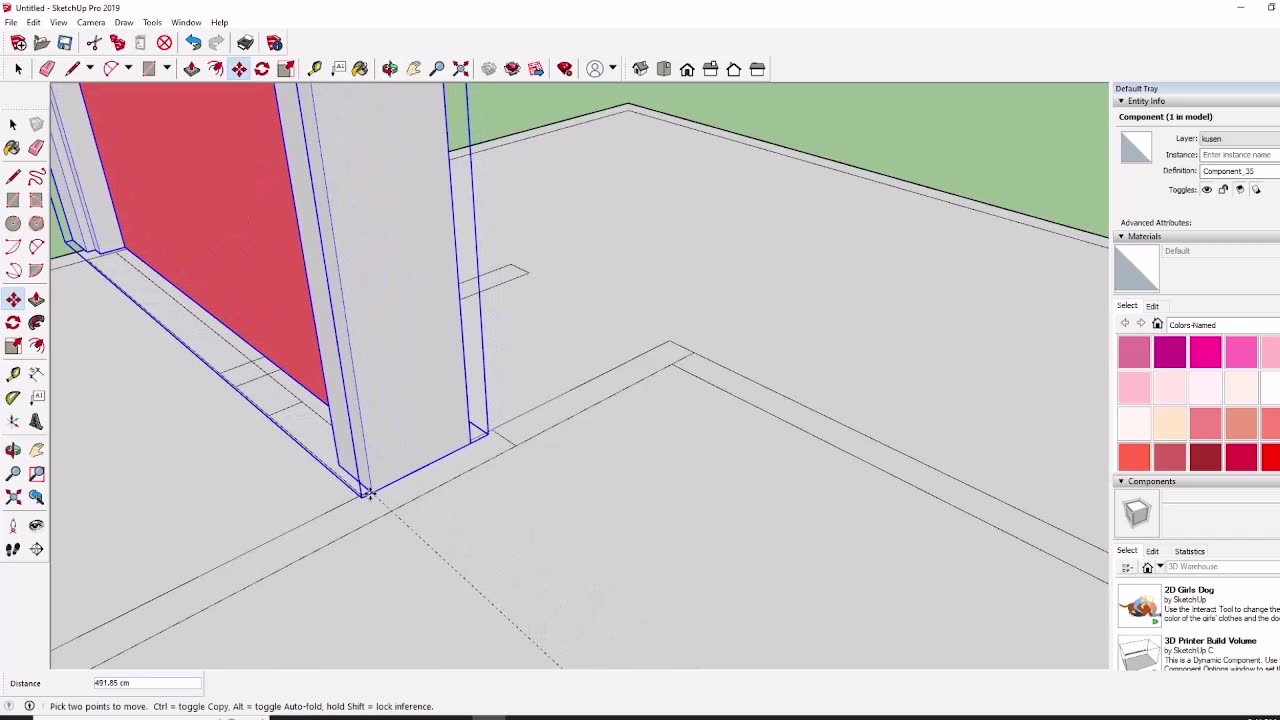Activate the Walk footprints tool
The height and width of the screenshot is (720, 1280).
[13, 549]
